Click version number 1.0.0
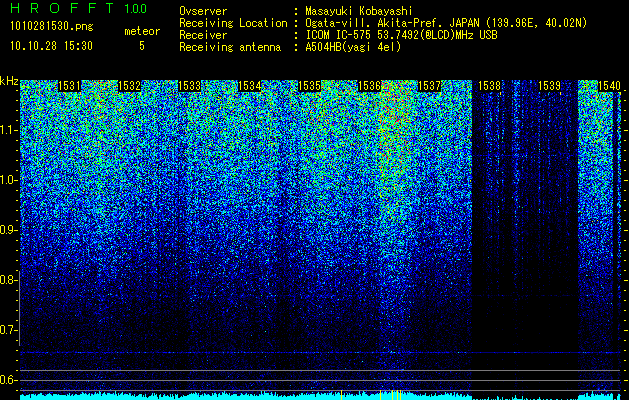Screen dimensions: 629x400 tap(135, 9)
